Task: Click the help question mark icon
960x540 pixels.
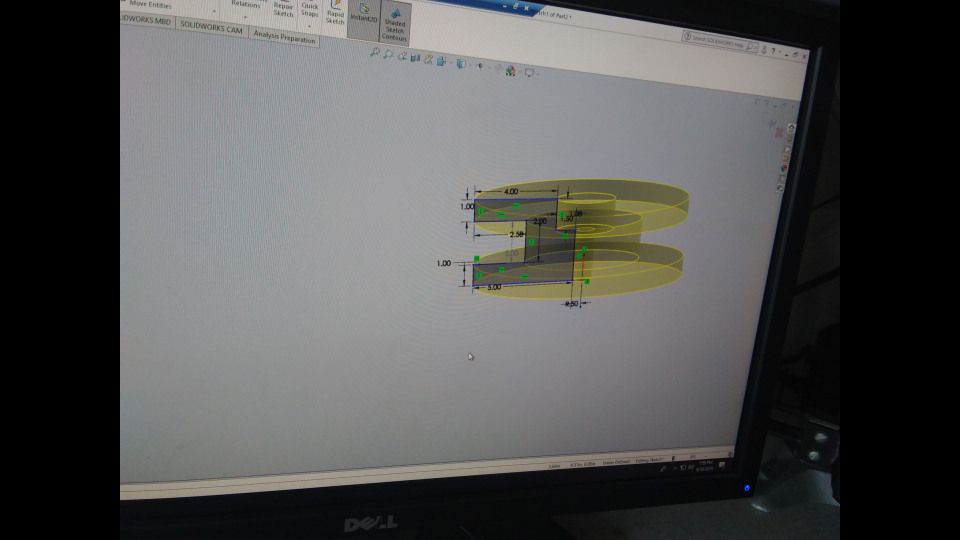Action: click(775, 50)
